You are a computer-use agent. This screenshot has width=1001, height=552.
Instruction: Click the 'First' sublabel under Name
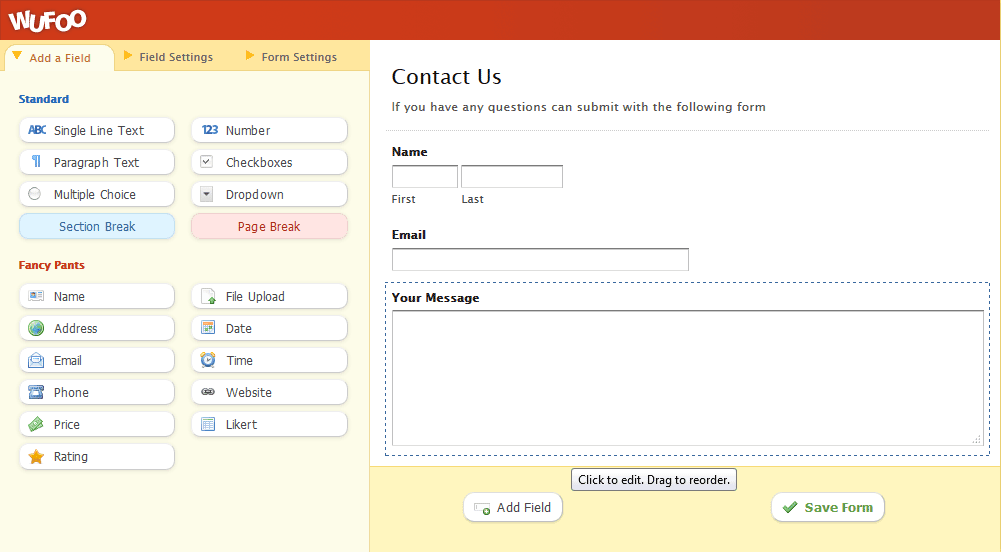click(403, 199)
